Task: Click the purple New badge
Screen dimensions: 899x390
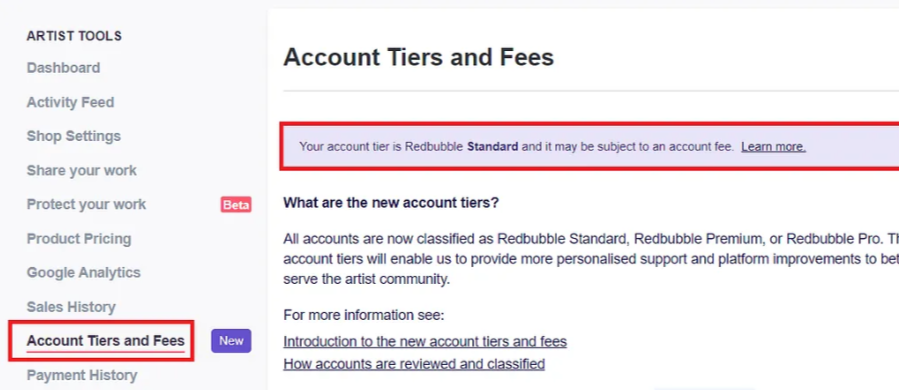Action: click(x=231, y=341)
